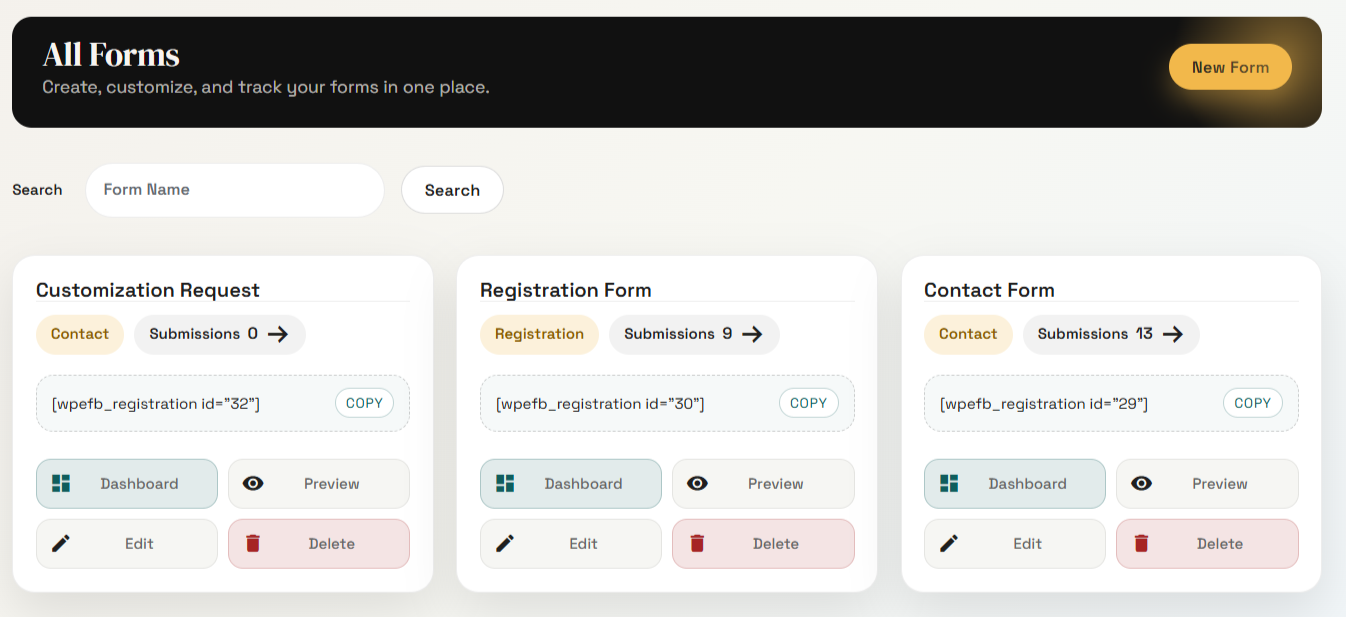Click the Search button
This screenshot has height=617, width=1346.
click(x=452, y=189)
